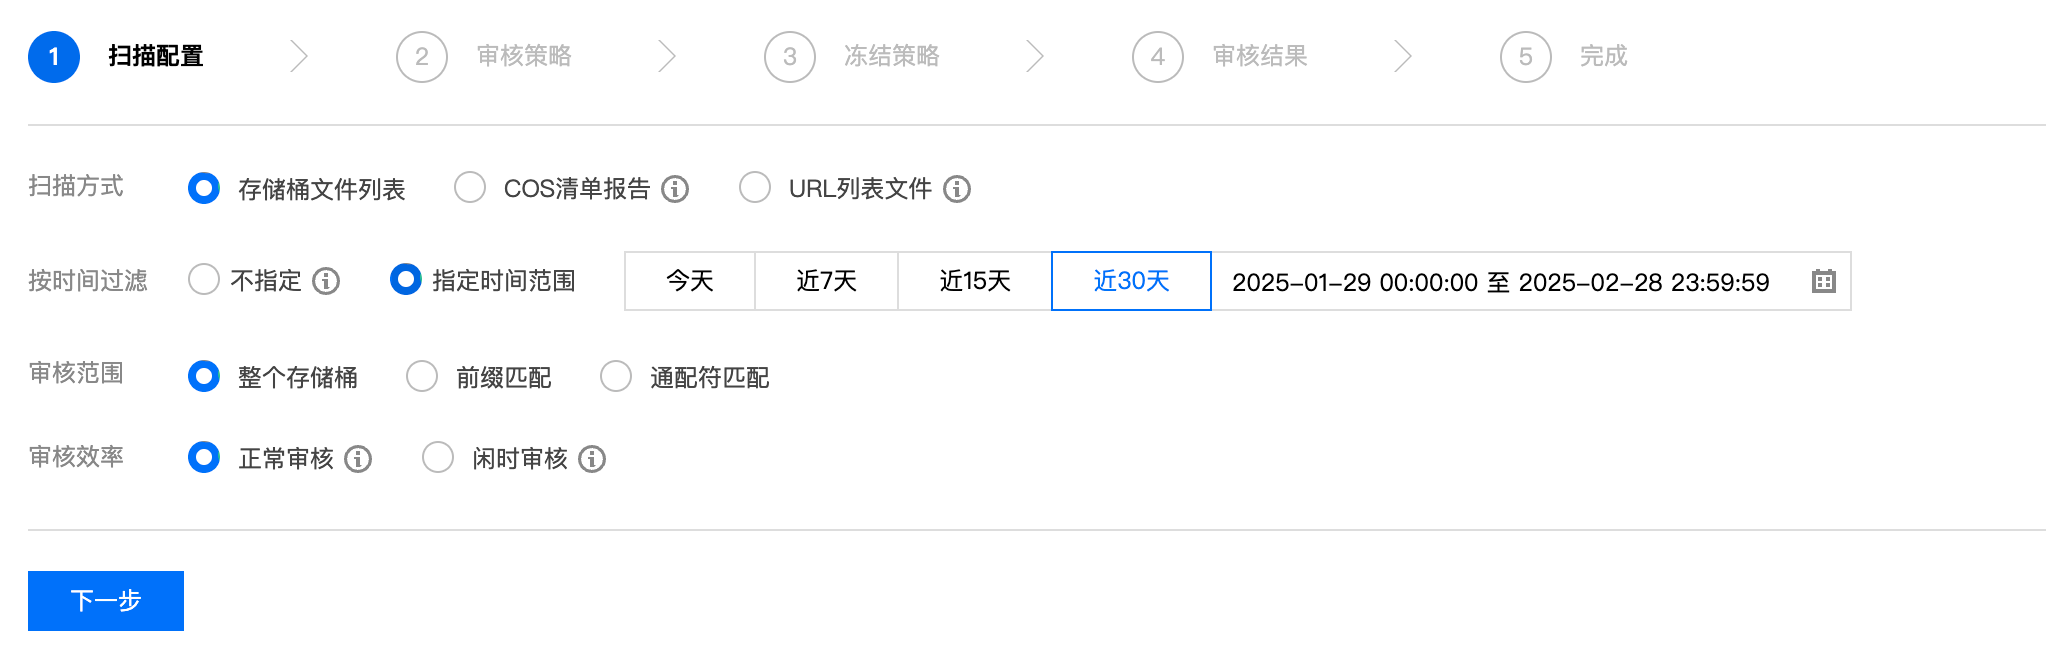Click info icon beside 正常审核
Screen dimensions: 2046x648
[x=358, y=459]
